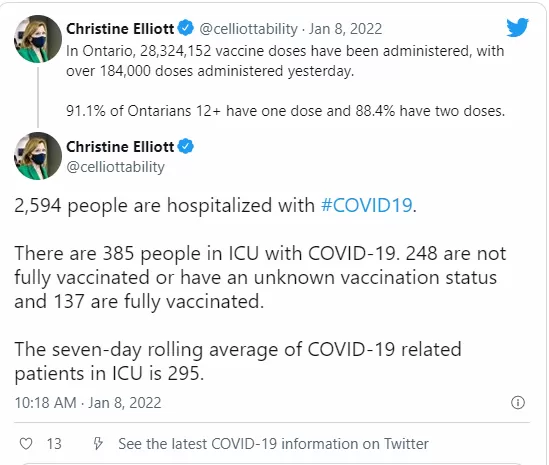The image size is (549, 465).
Task: Click the text about 385 people in ICU
Action: coord(260,277)
